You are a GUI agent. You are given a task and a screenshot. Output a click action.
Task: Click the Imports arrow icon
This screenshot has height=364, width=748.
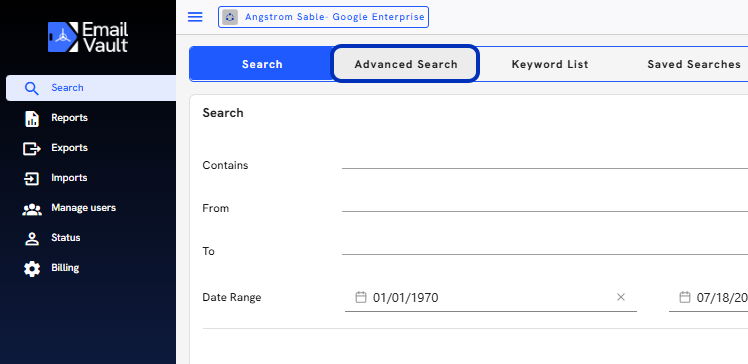coord(31,179)
